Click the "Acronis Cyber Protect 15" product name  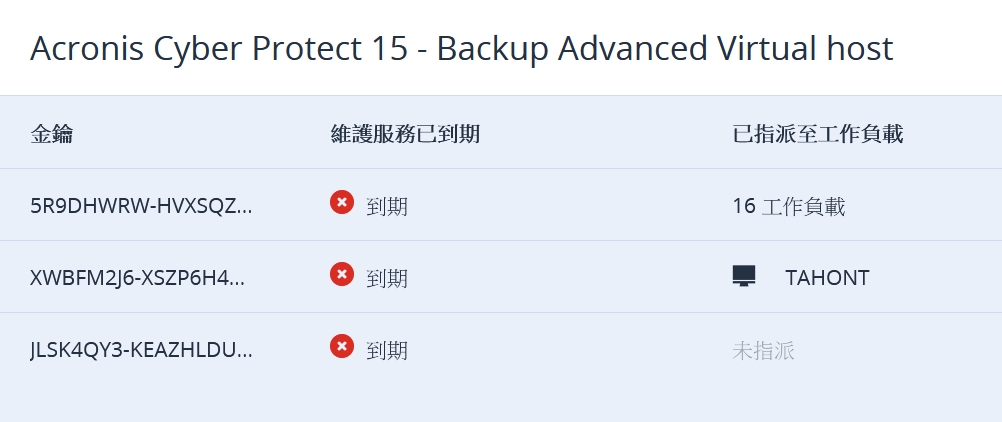(219, 48)
